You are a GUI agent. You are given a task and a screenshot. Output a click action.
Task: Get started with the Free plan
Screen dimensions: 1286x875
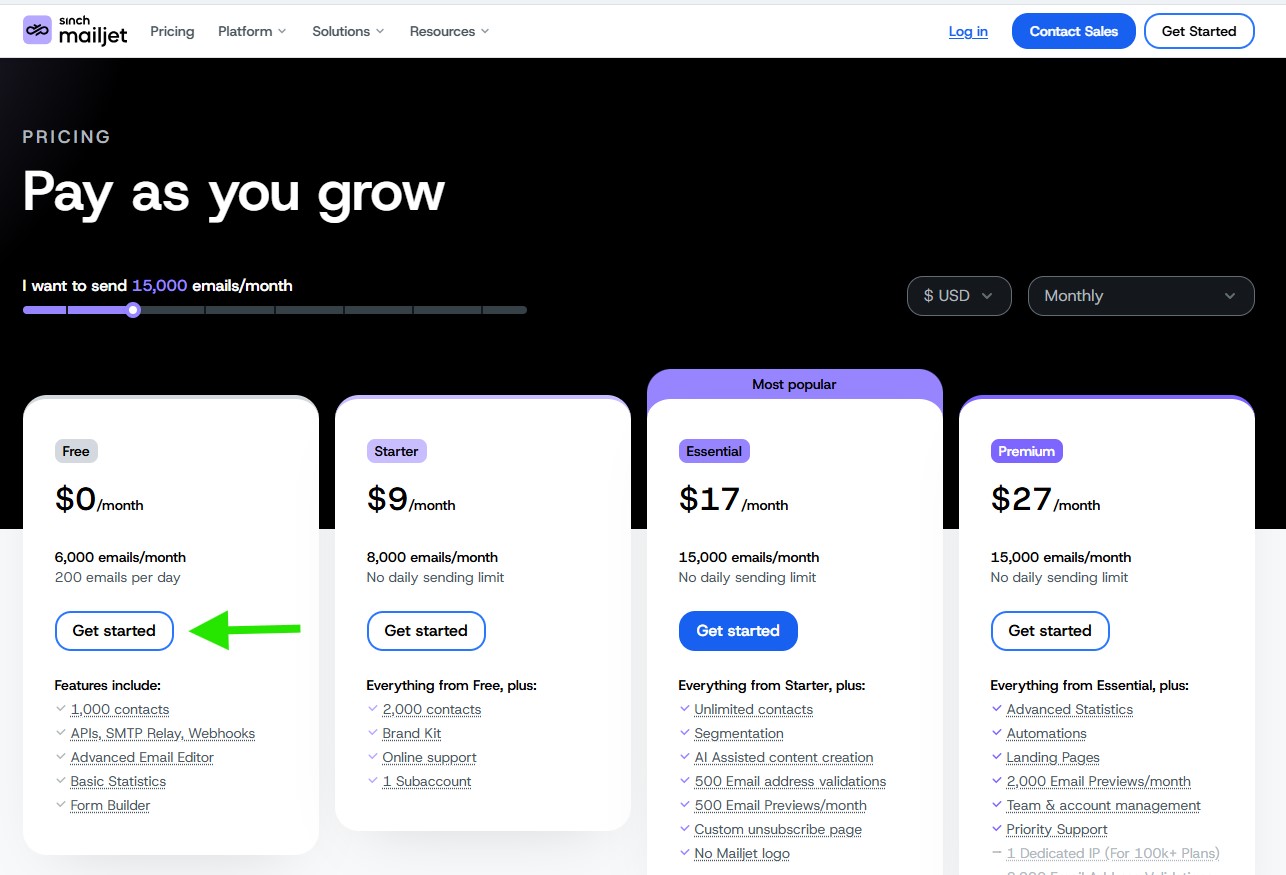pyautogui.click(x=114, y=631)
